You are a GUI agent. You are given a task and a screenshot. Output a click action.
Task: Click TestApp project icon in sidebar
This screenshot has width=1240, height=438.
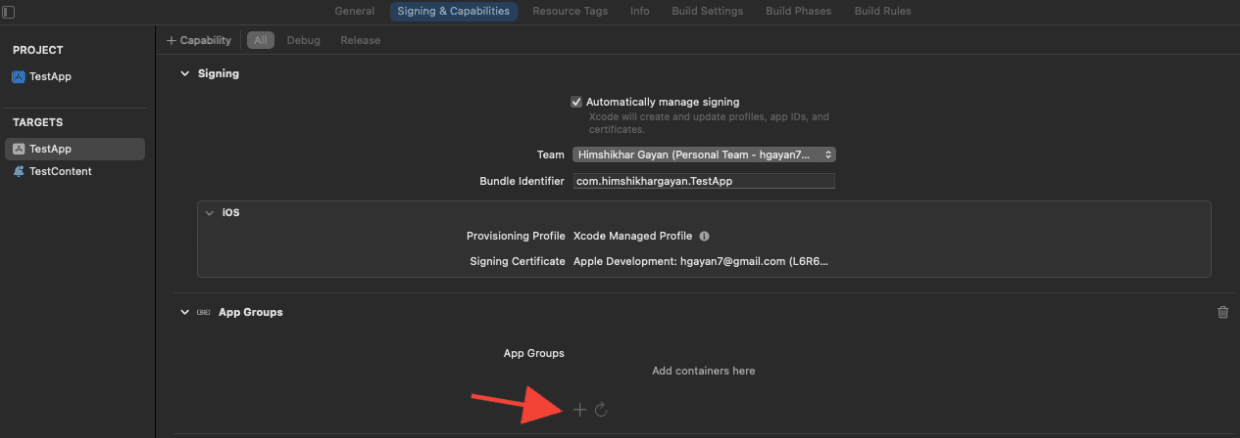coord(19,77)
